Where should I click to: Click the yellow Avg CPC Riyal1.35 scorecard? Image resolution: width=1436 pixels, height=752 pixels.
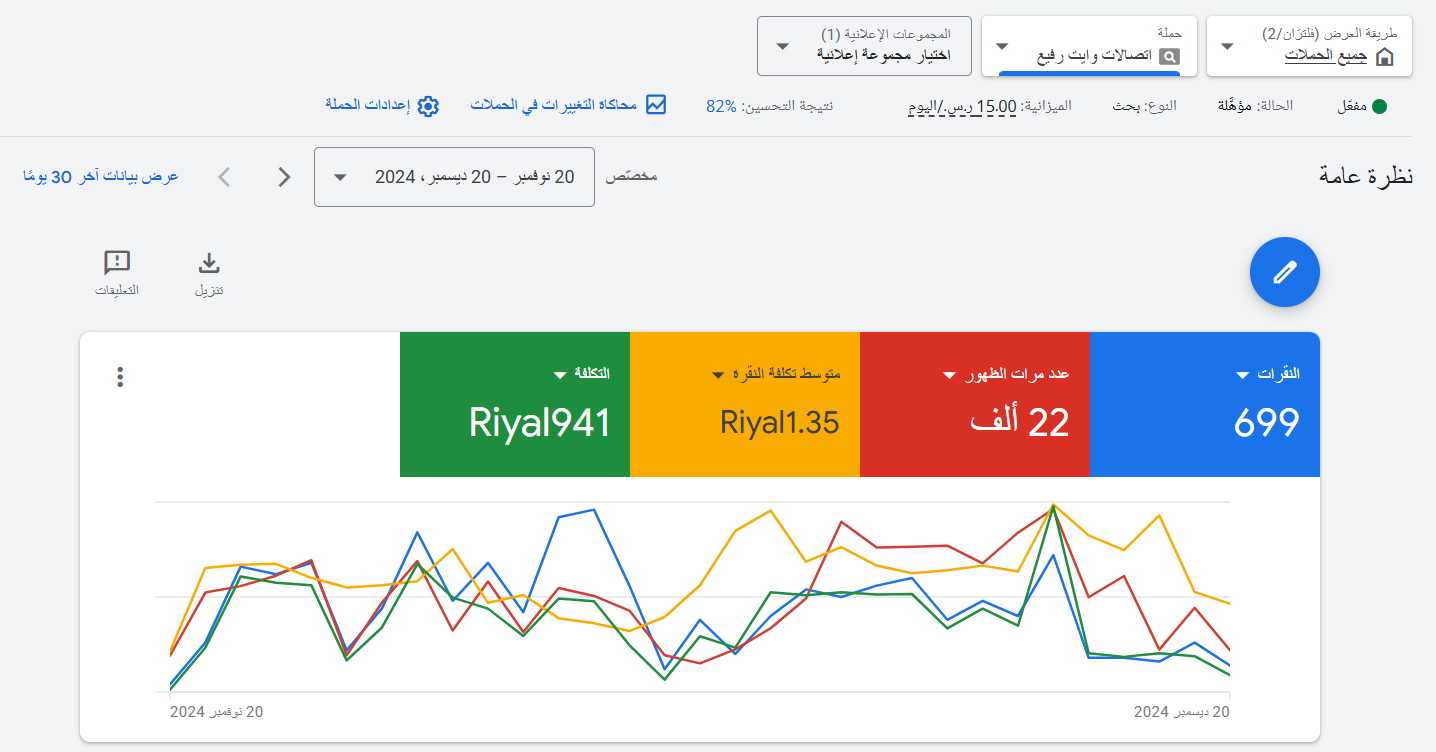click(745, 404)
